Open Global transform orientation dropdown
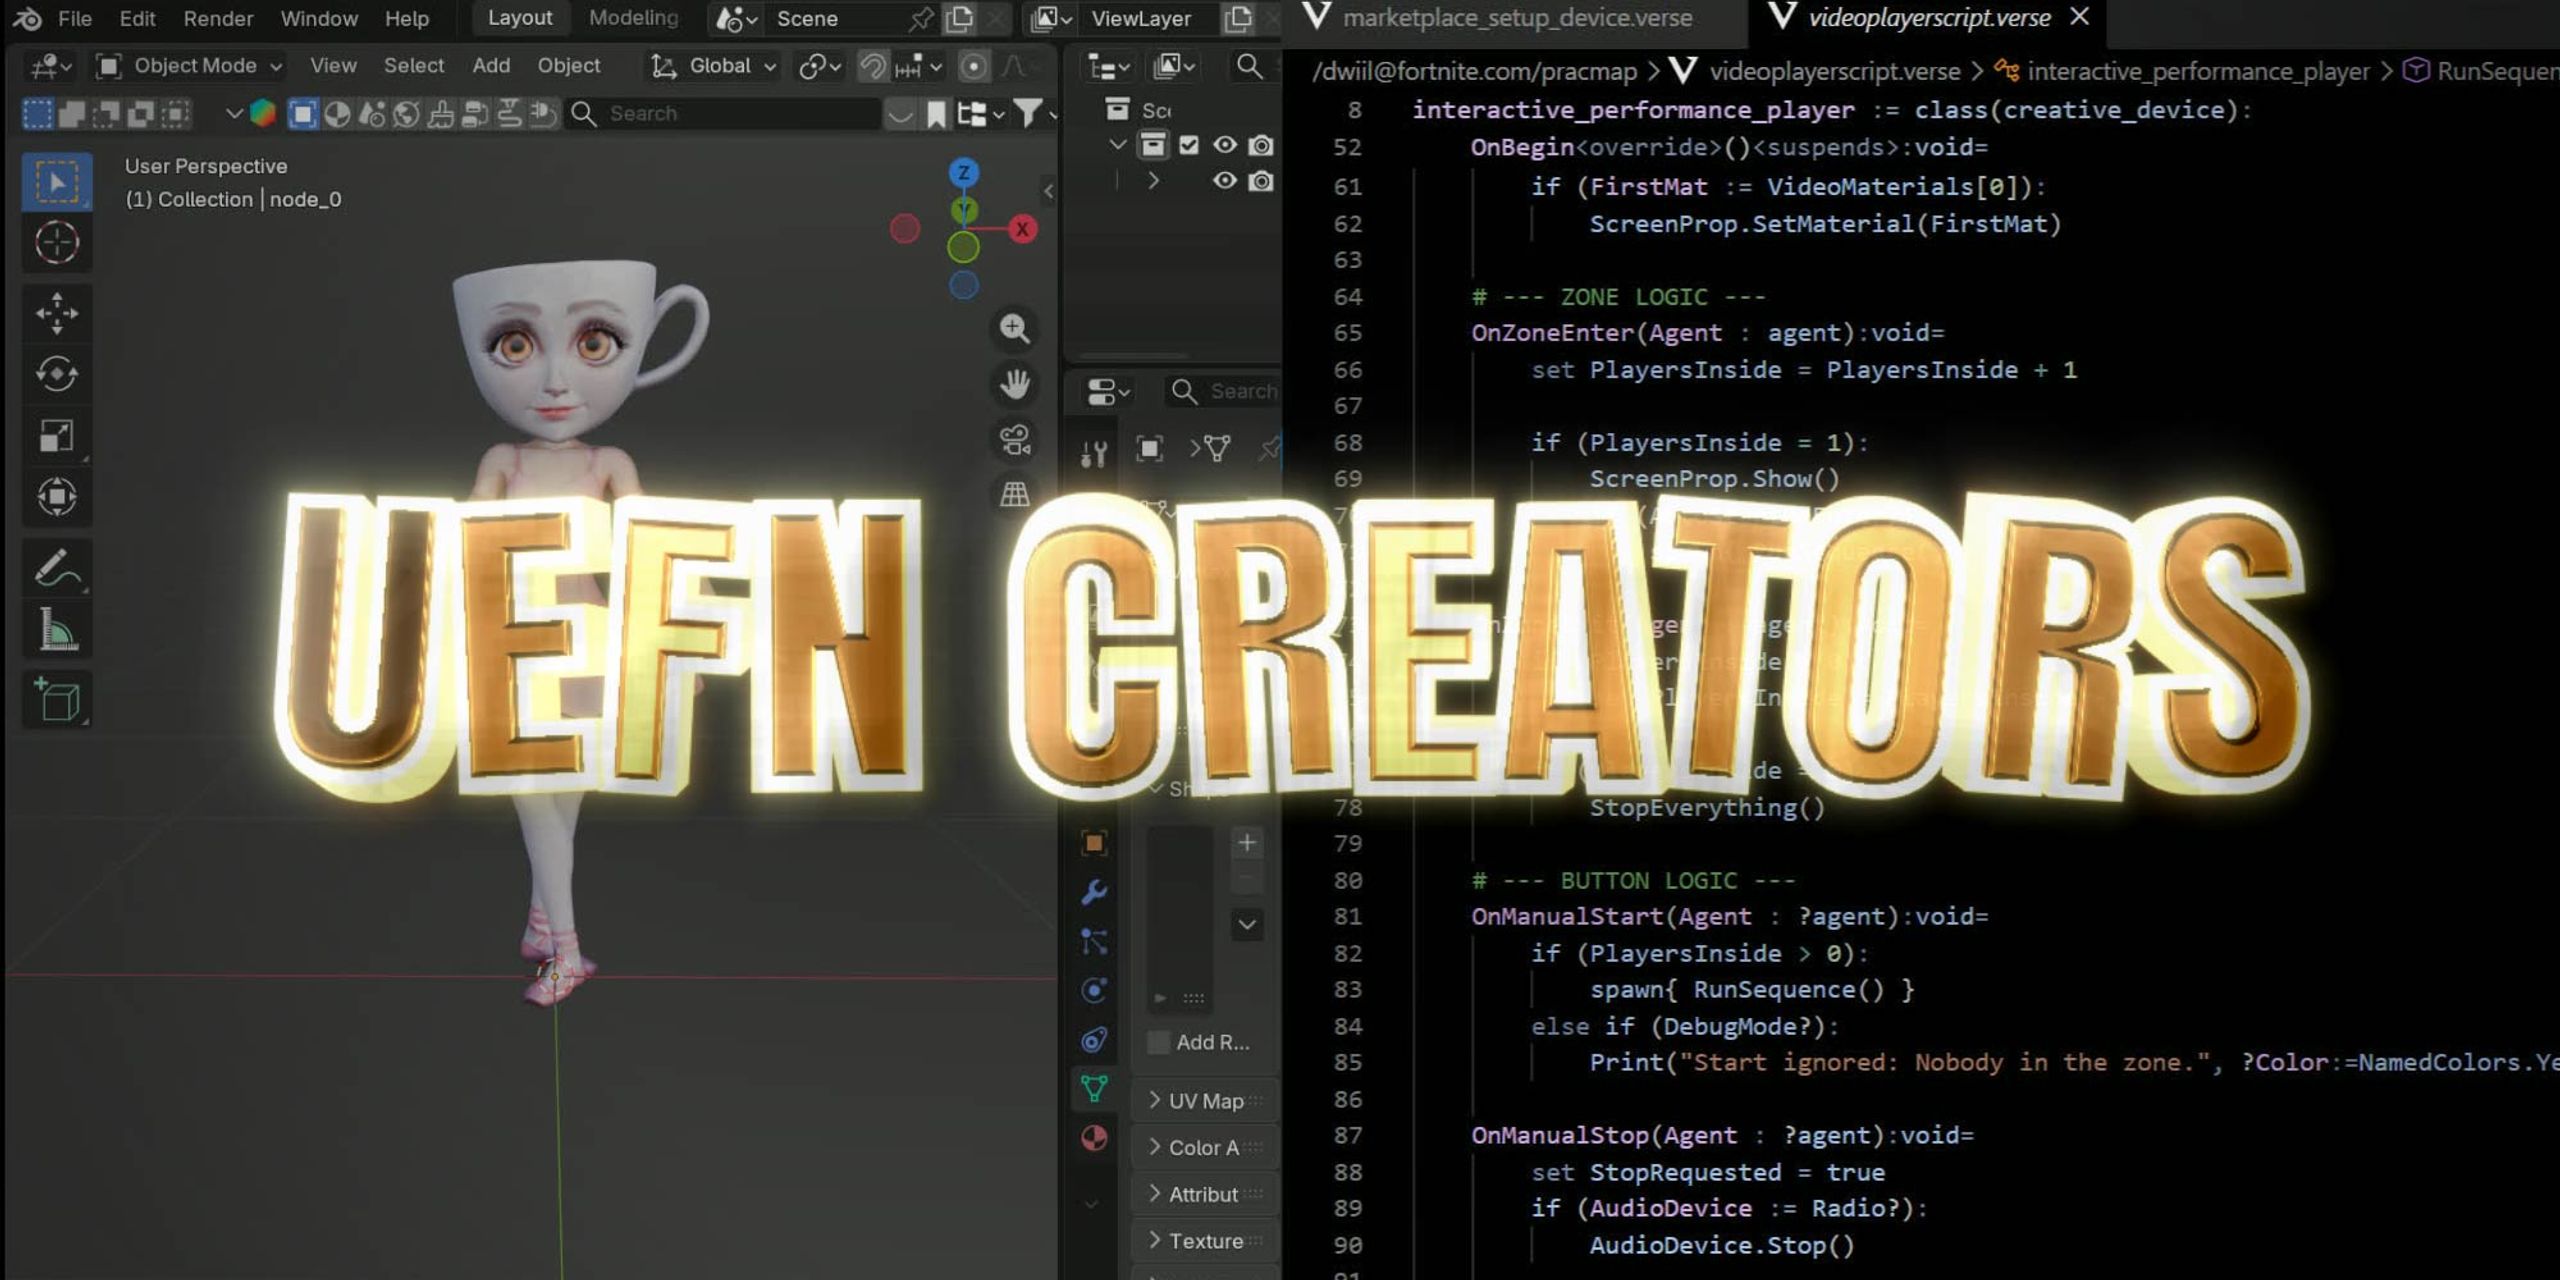This screenshot has height=1280, width=2560. click(x=714, y=66)
